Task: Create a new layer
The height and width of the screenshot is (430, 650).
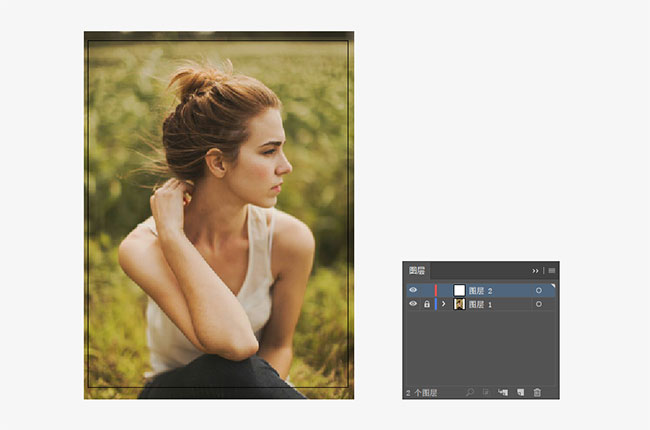Action: tap(520, 392)
